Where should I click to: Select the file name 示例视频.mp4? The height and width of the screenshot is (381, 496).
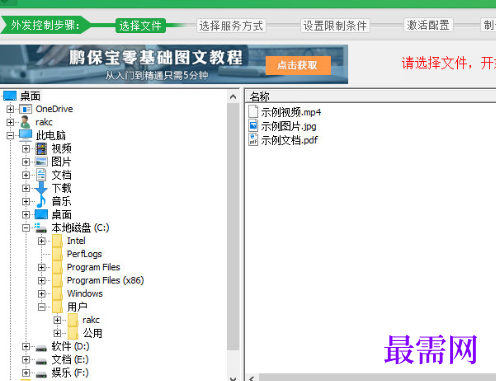[x=291, y=112]
